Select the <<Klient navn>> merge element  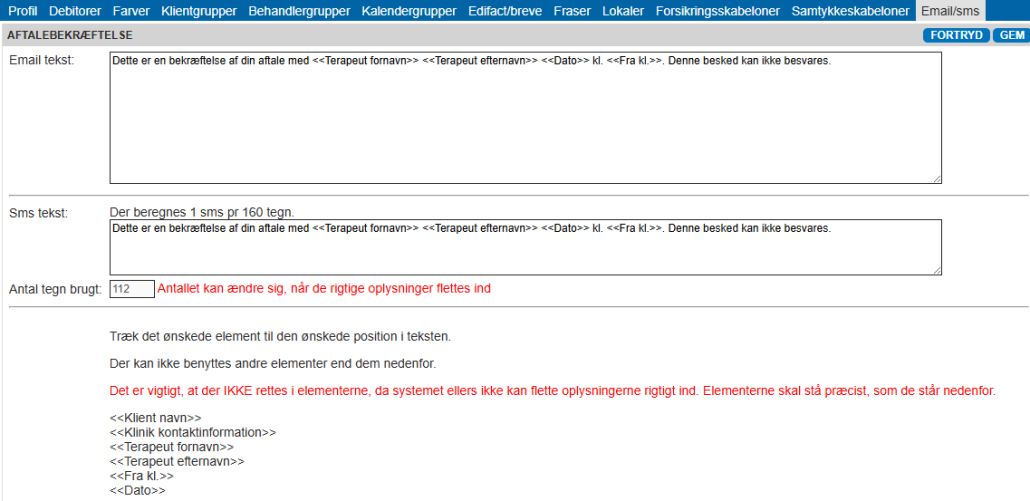click(155, 418)
